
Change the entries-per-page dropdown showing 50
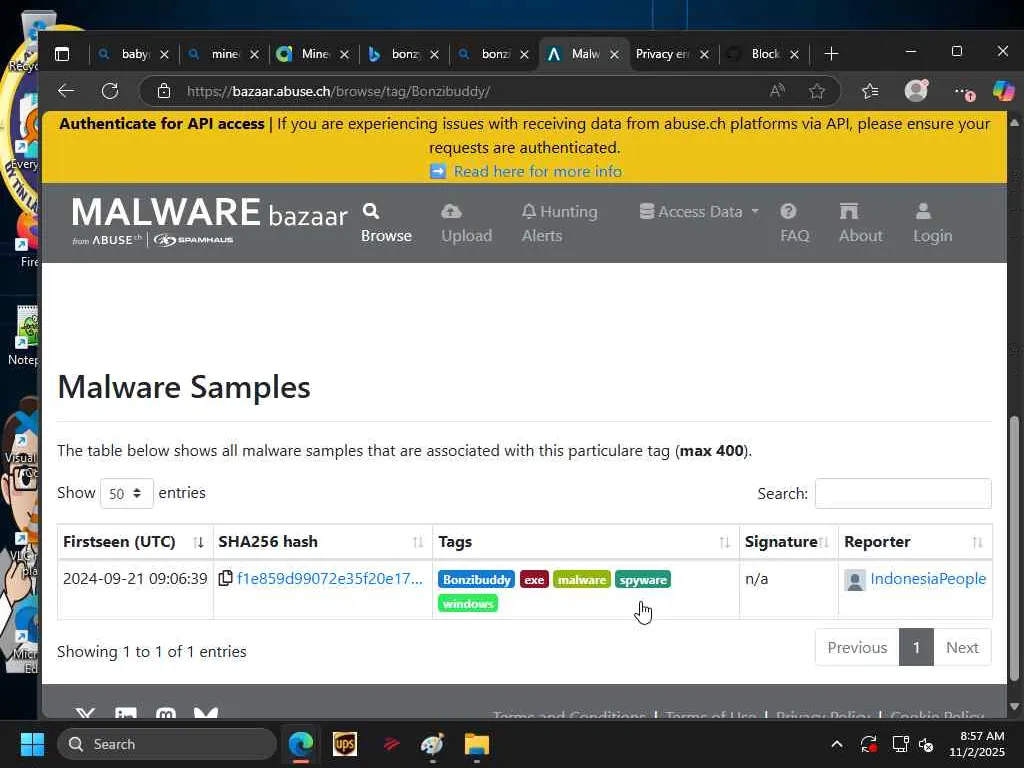point(126,493)
